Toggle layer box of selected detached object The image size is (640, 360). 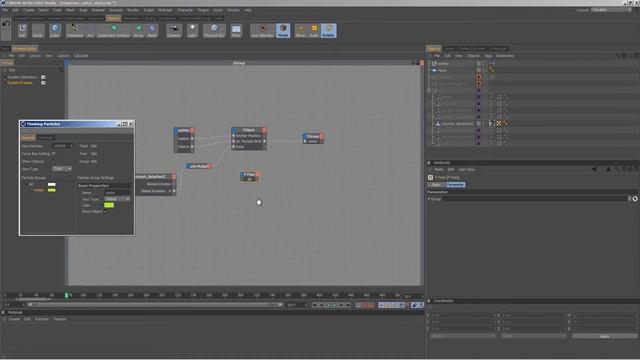pos(479,123)
